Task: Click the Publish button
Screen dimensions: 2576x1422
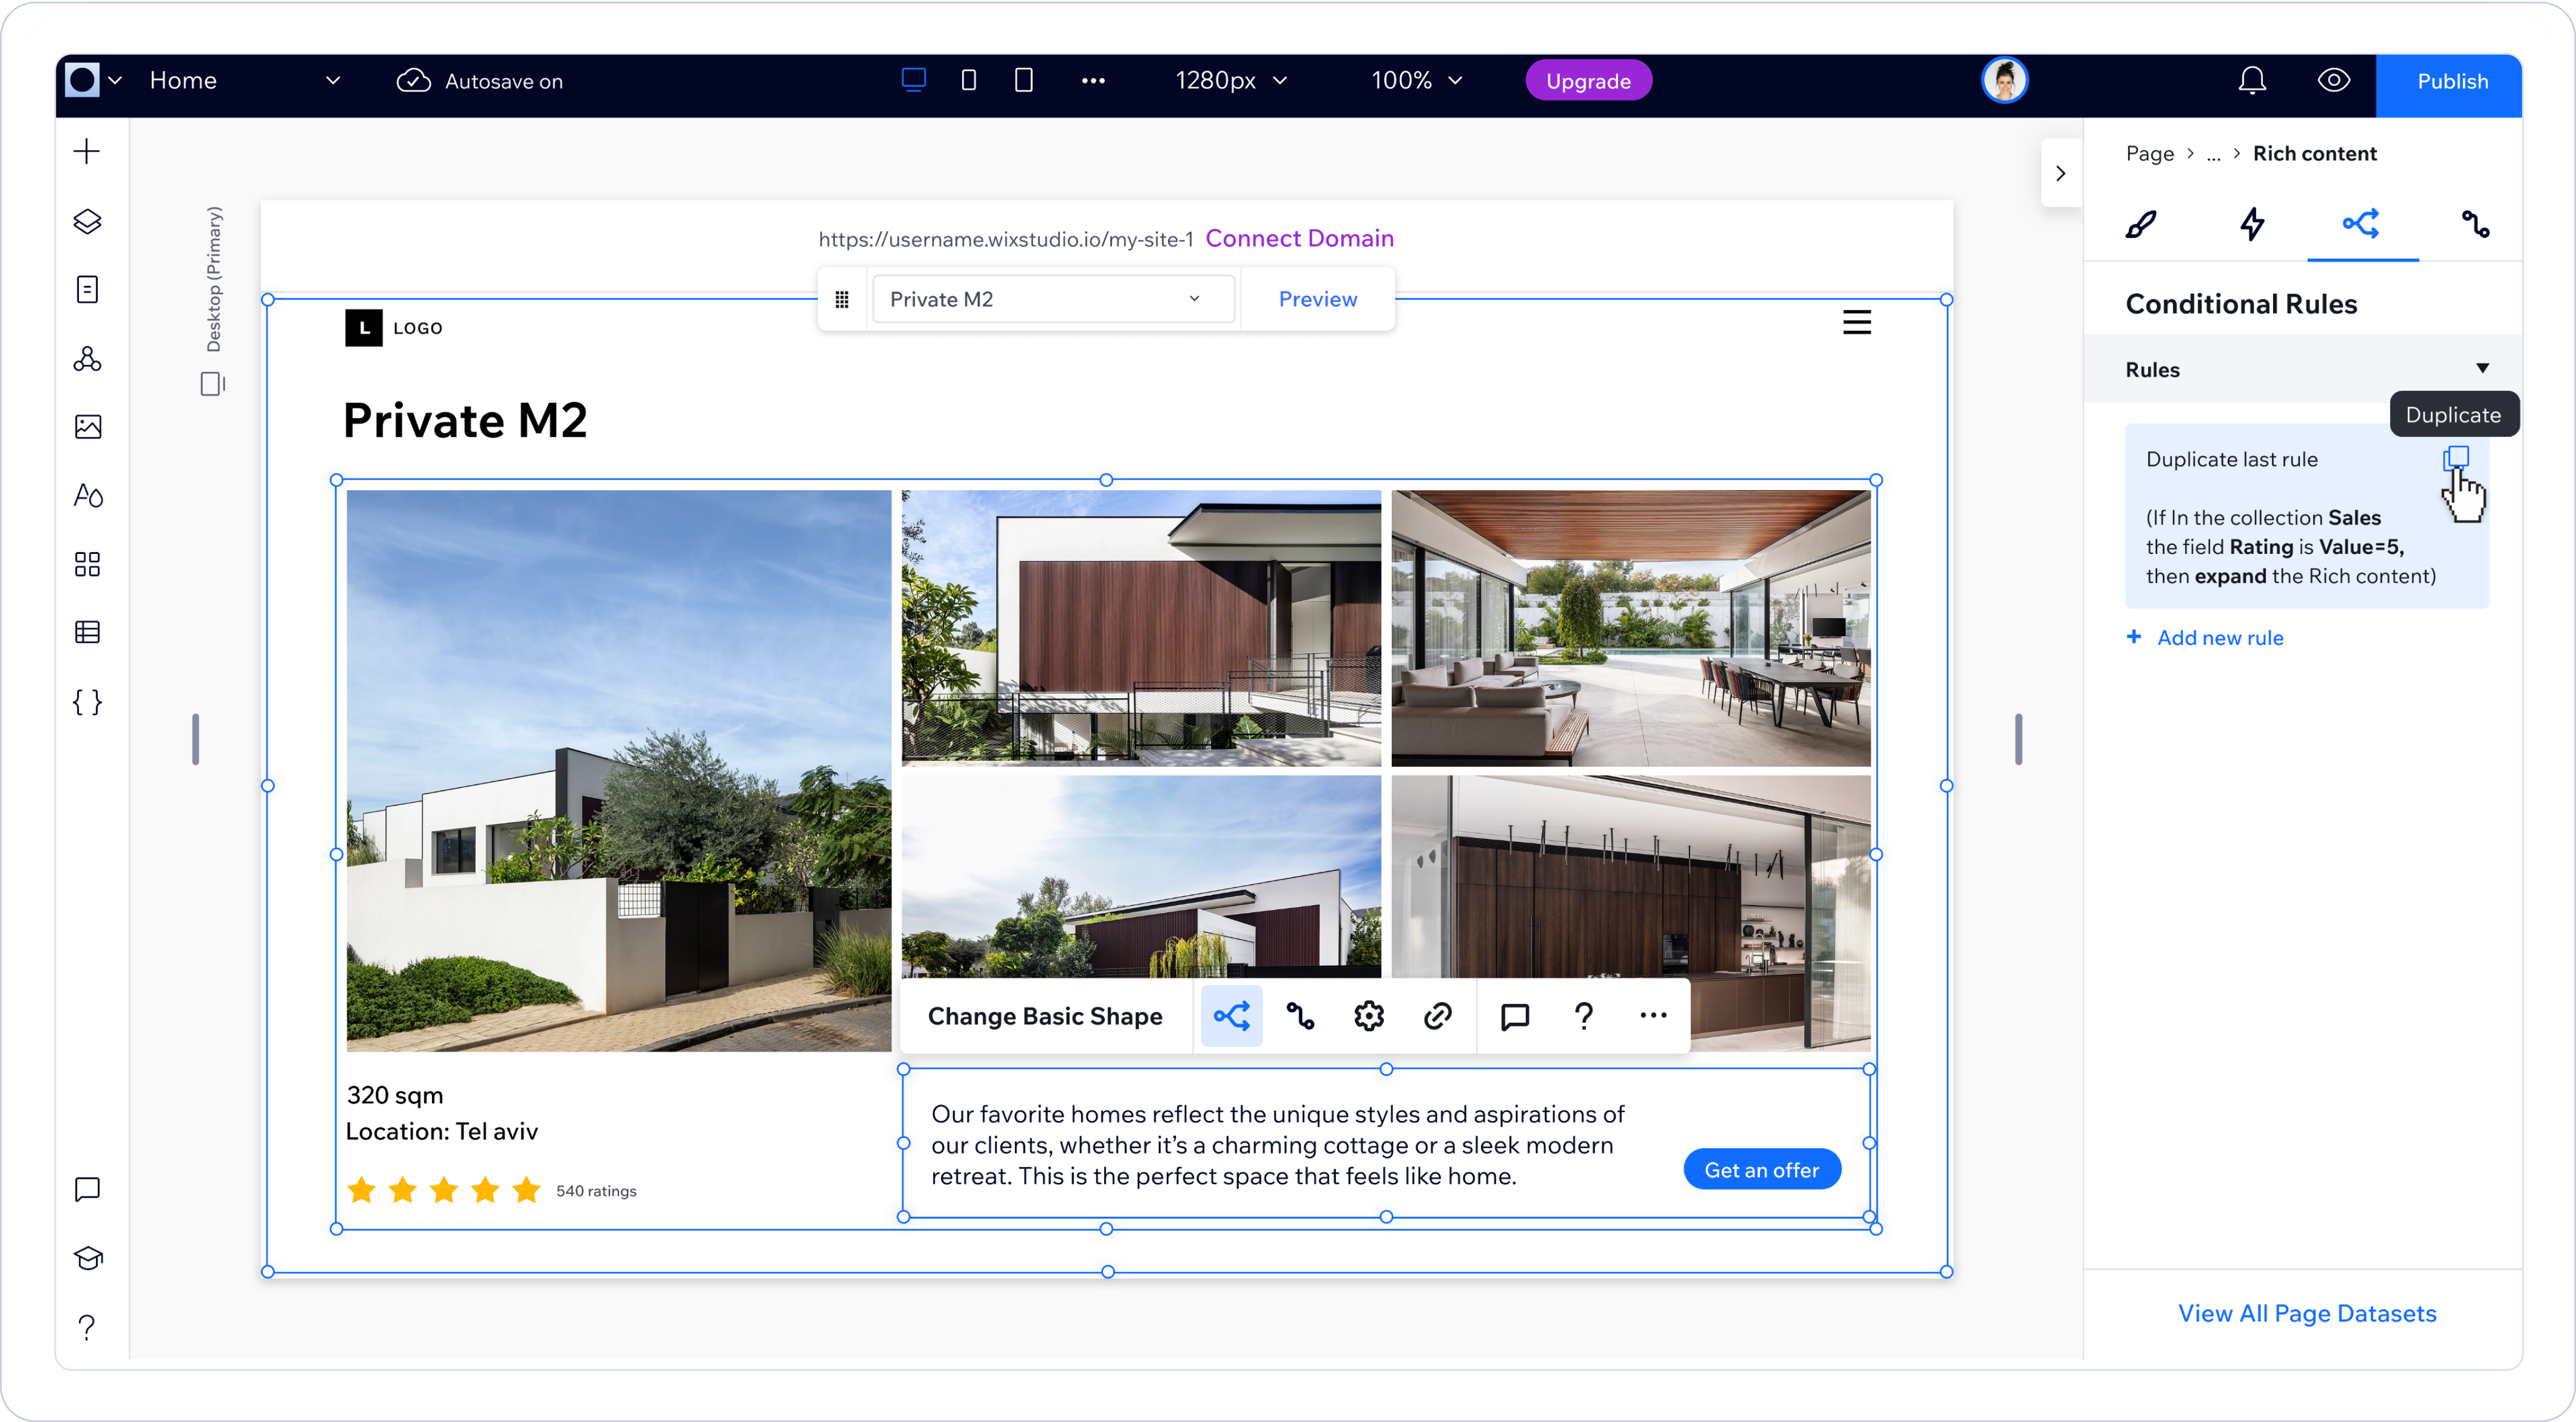Action: (2451, 81)
